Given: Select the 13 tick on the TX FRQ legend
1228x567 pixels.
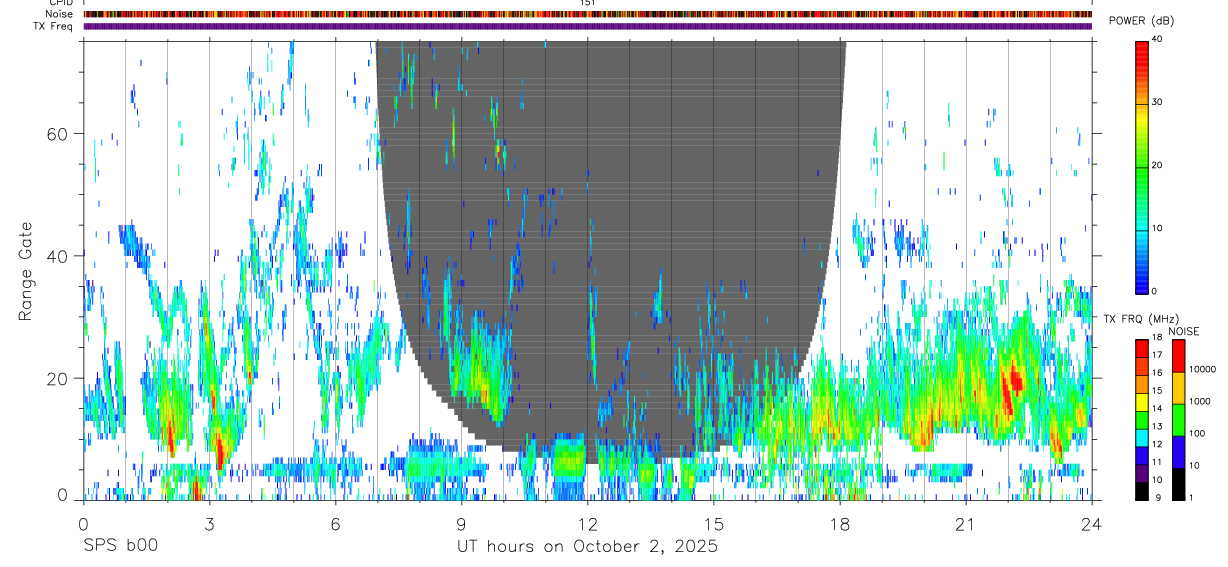Looking at the screenshot, I should click(x=1156, y=426).
